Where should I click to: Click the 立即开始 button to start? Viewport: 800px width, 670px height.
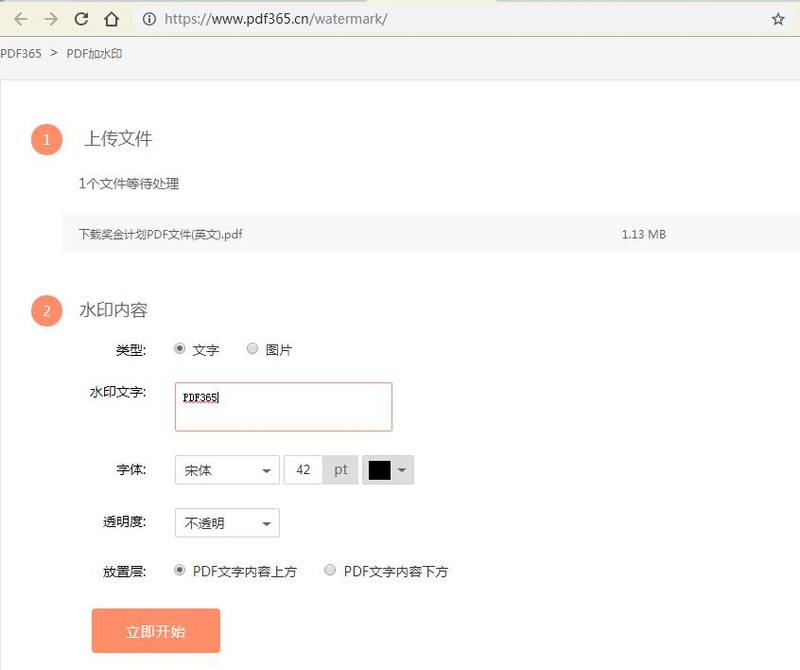(x=156, y=630)
